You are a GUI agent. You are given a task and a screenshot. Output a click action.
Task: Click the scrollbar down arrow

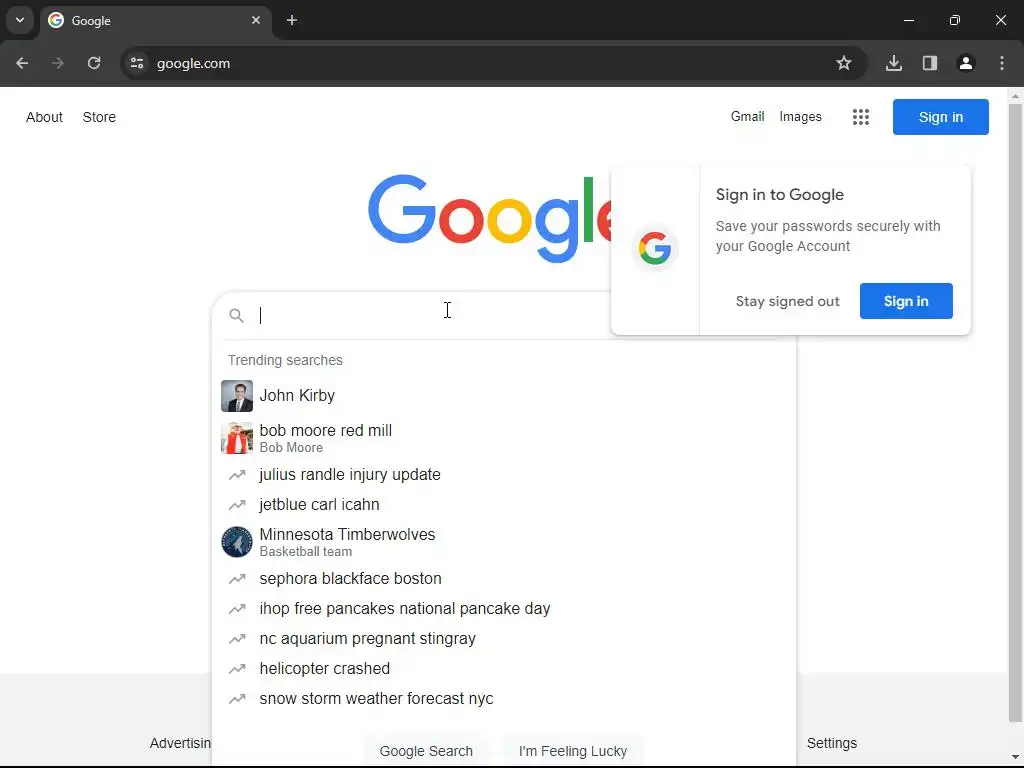pos(1015,757)
